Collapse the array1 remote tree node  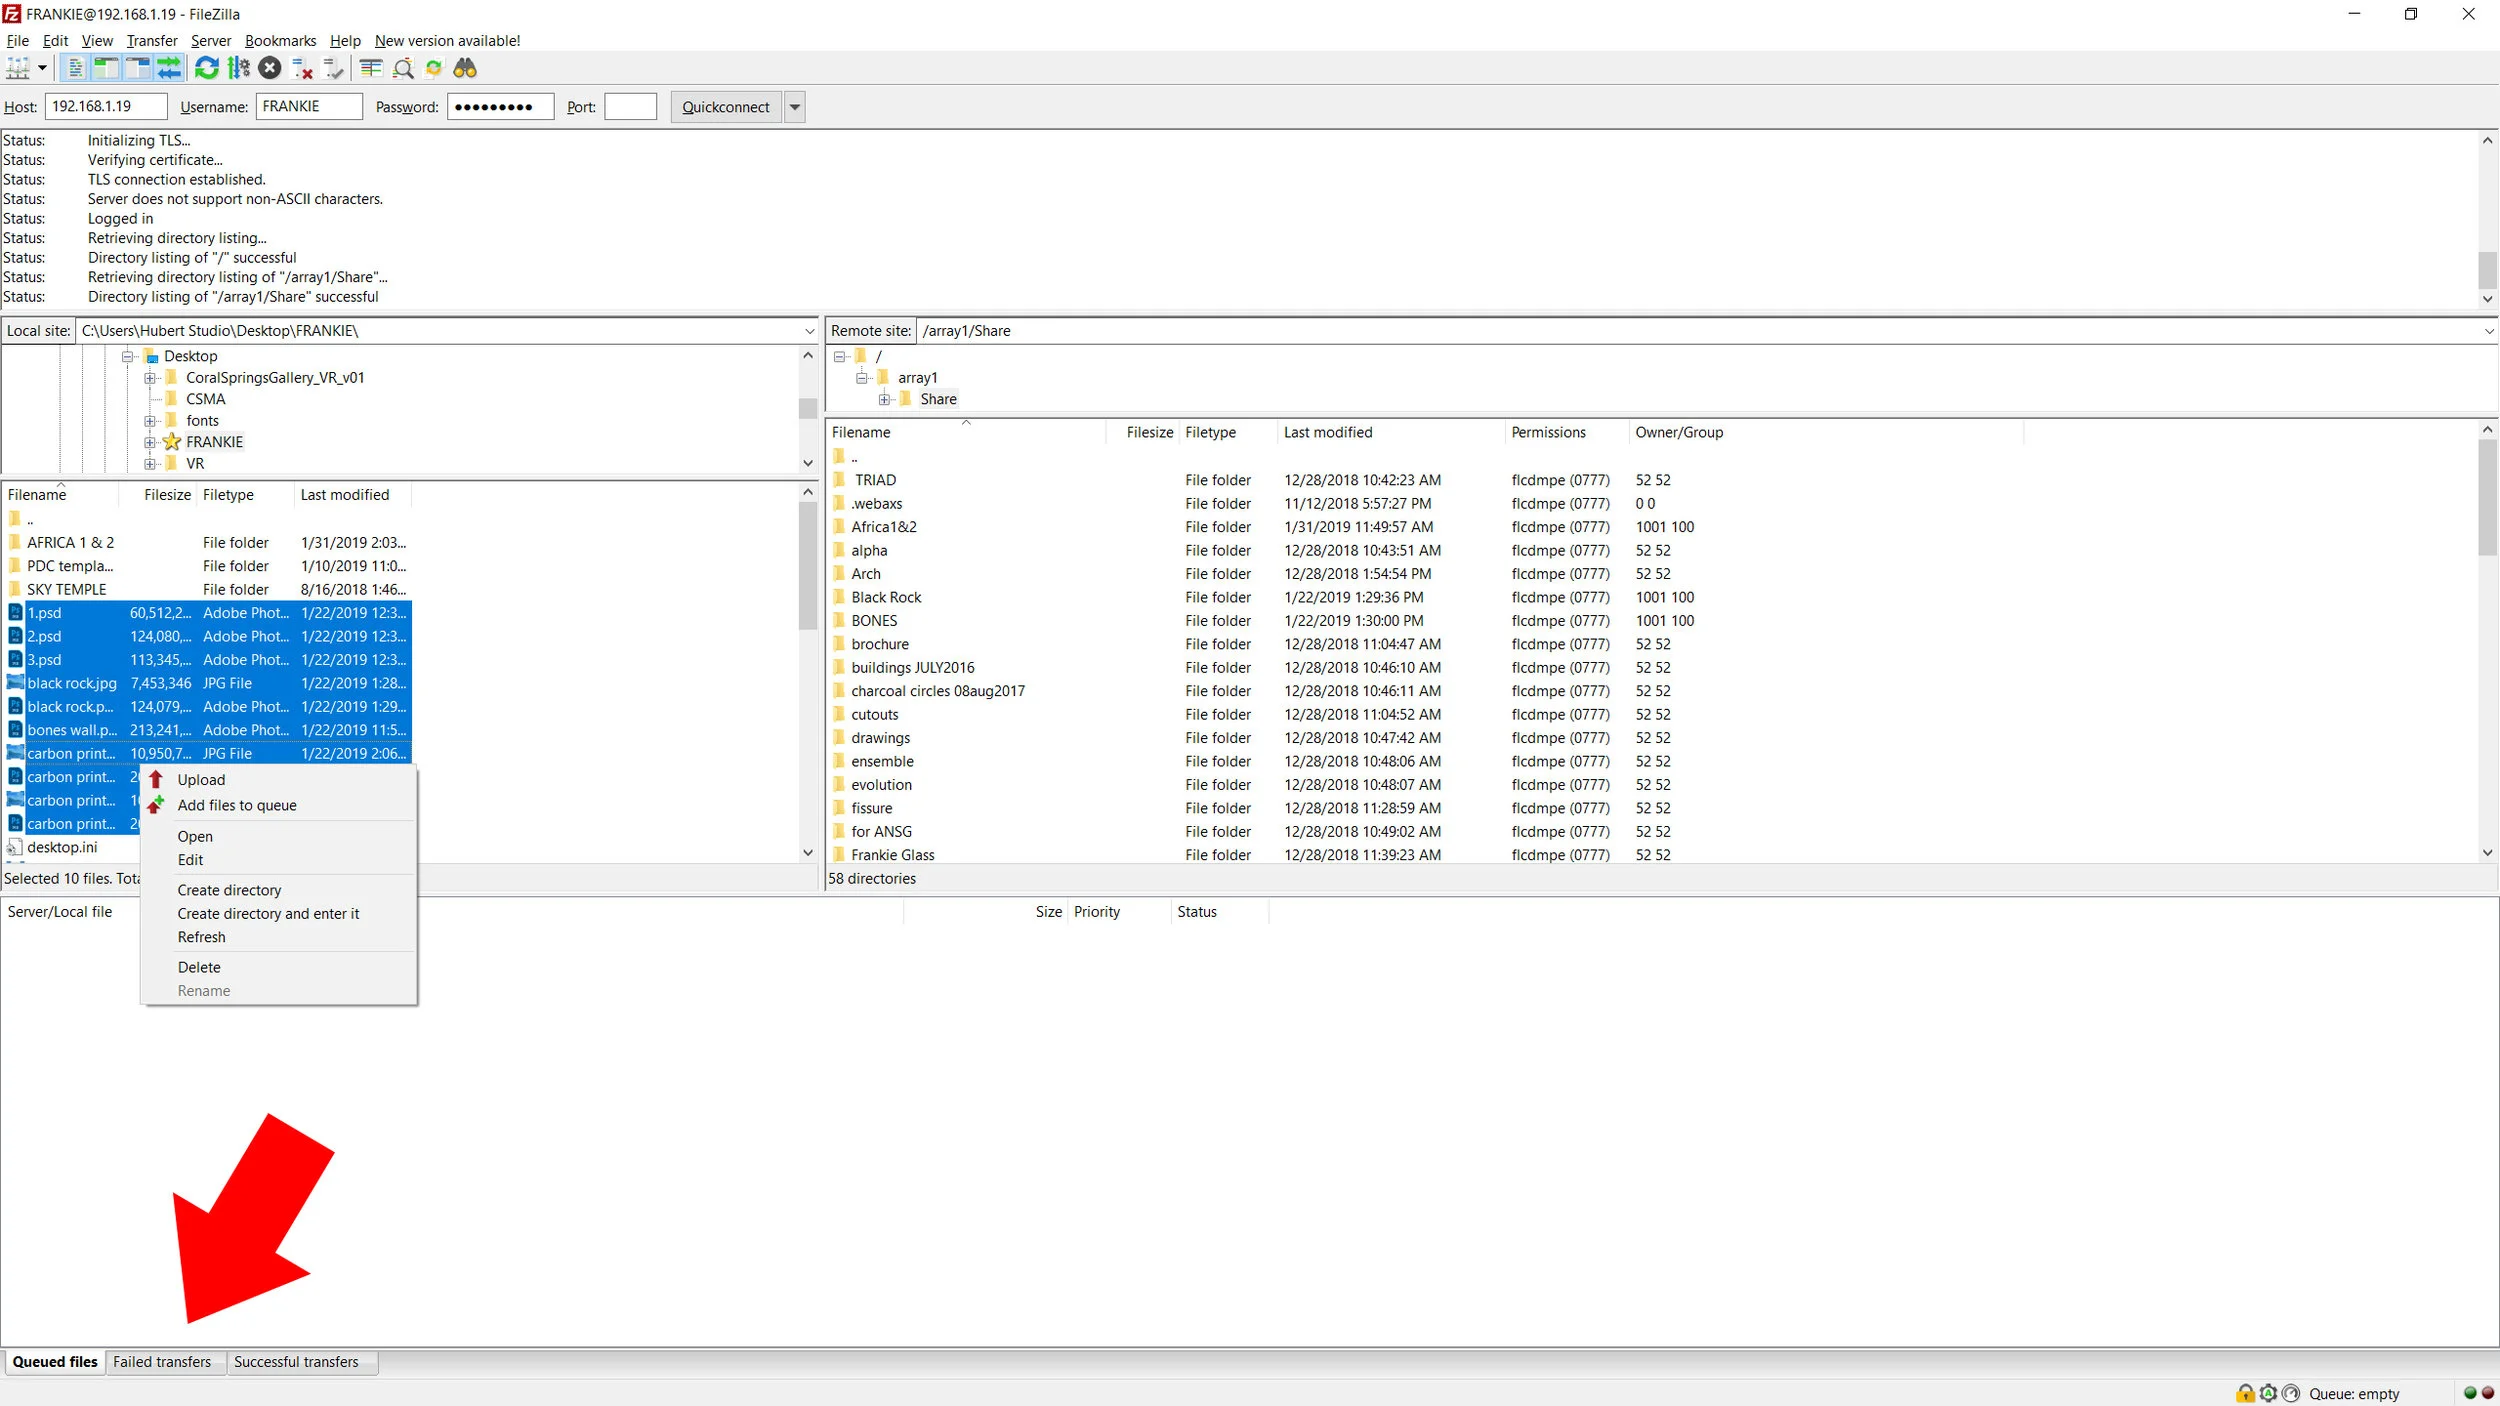click(861, 378)
